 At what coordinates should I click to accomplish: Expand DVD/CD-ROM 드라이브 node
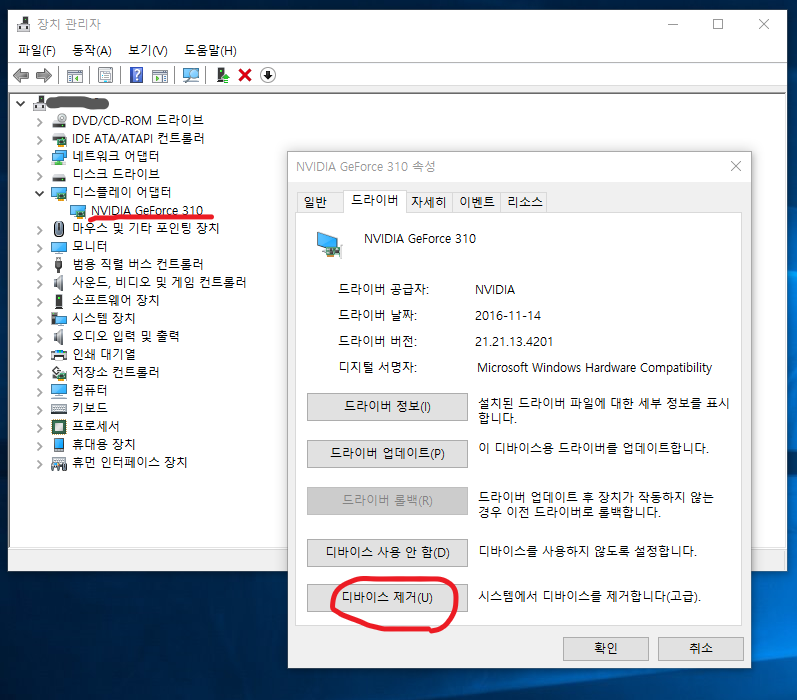pyautogui.click(x=40, y=121)
